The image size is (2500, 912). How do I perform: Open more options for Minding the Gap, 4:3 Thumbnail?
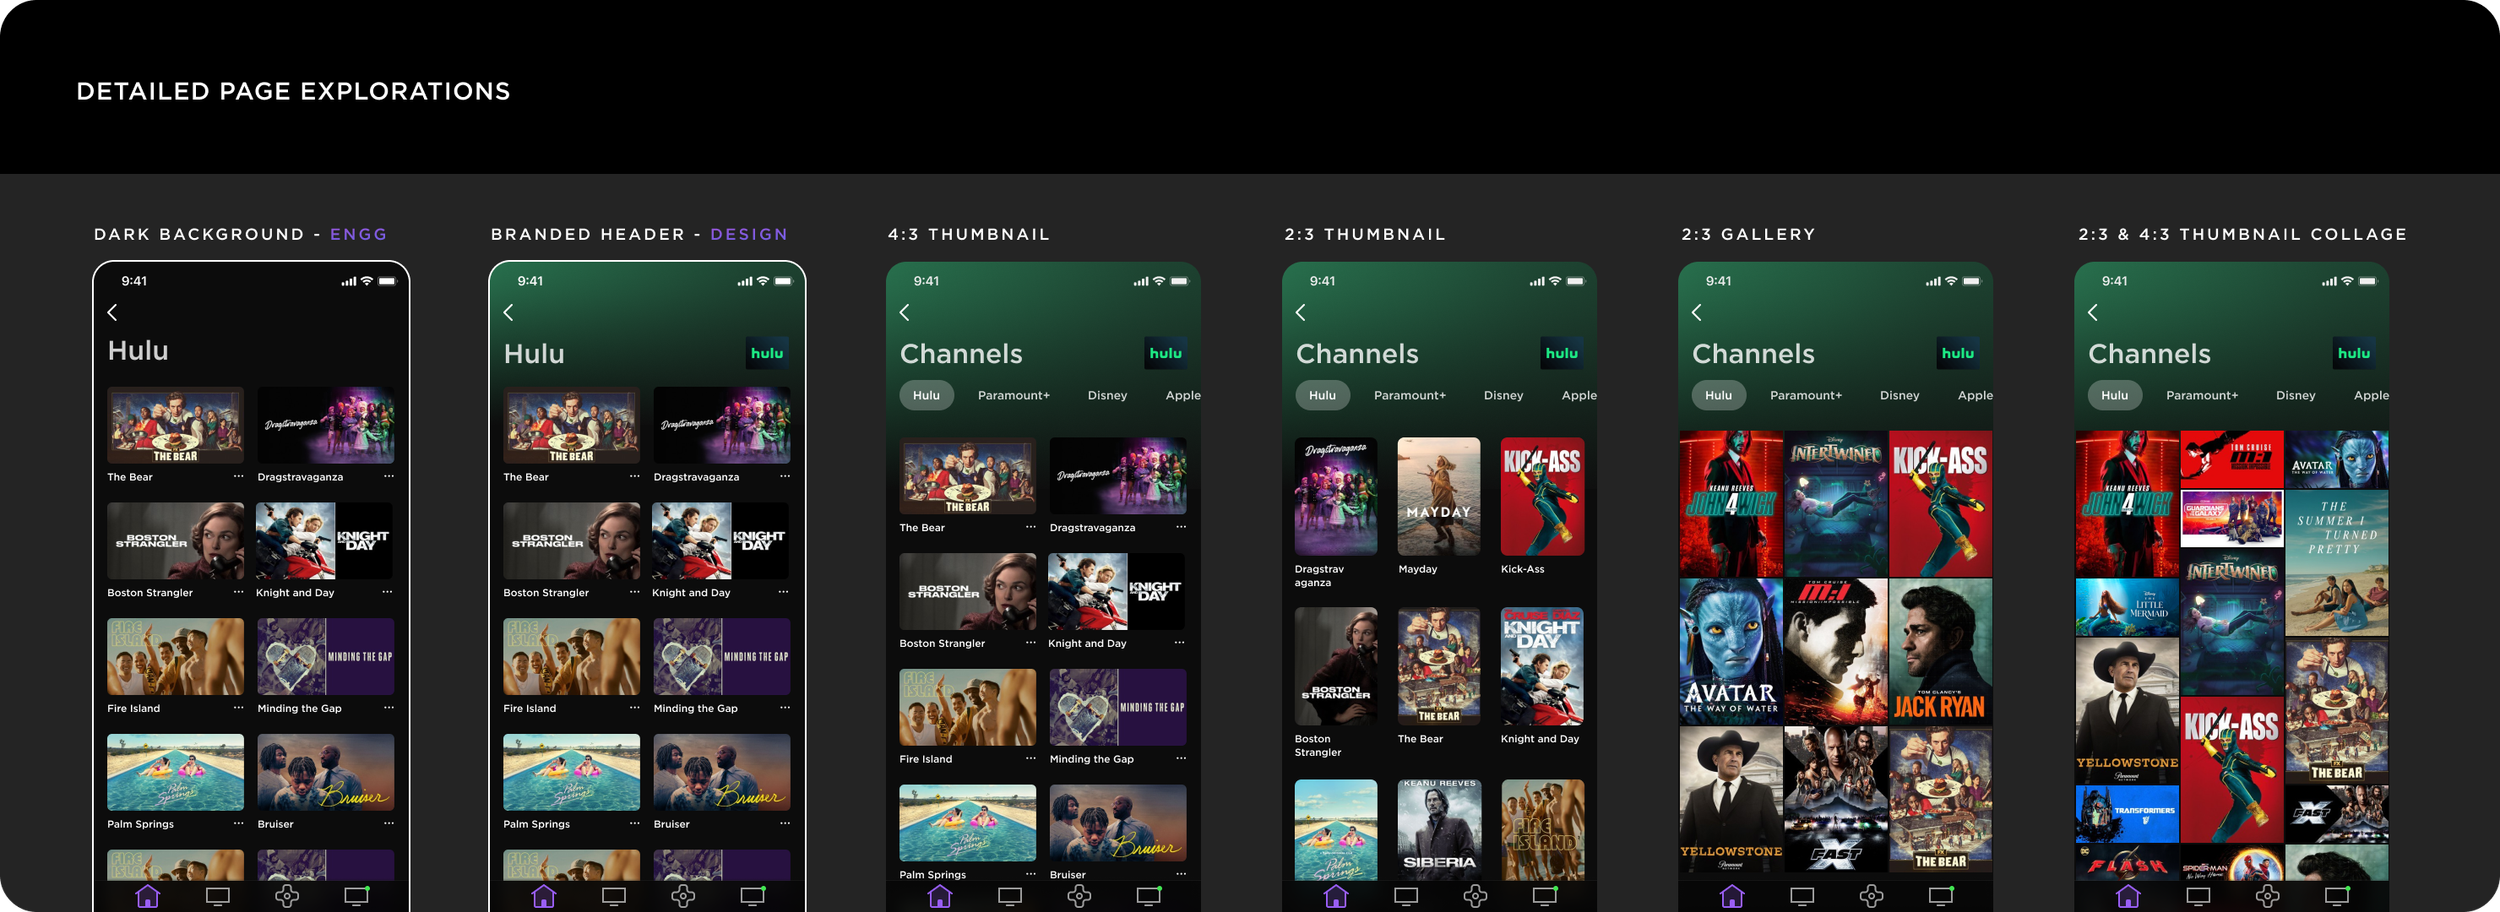pyautogui.click(x=1180, y=758)
